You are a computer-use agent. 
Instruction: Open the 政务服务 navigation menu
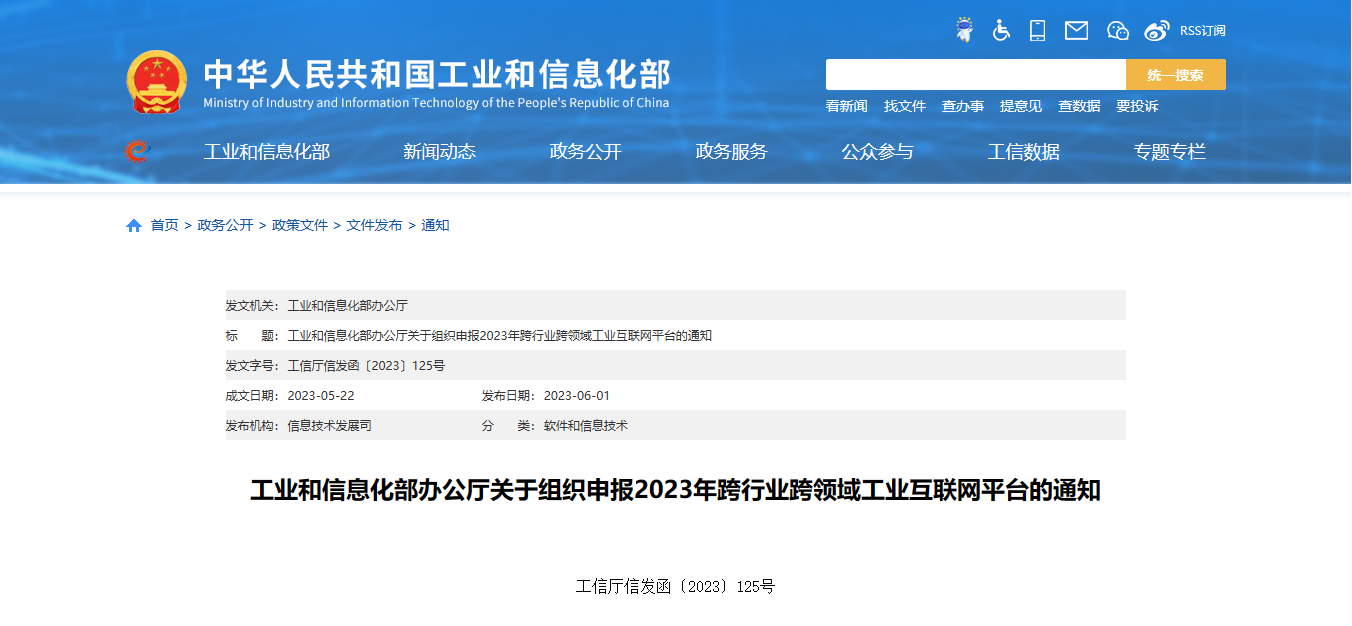(731, 152)
